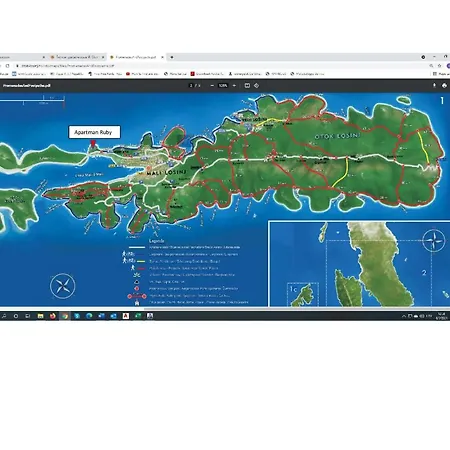Print the PDF using the printer icon
The width and height of the screenshot is (450, 450).
pos(444,86)
